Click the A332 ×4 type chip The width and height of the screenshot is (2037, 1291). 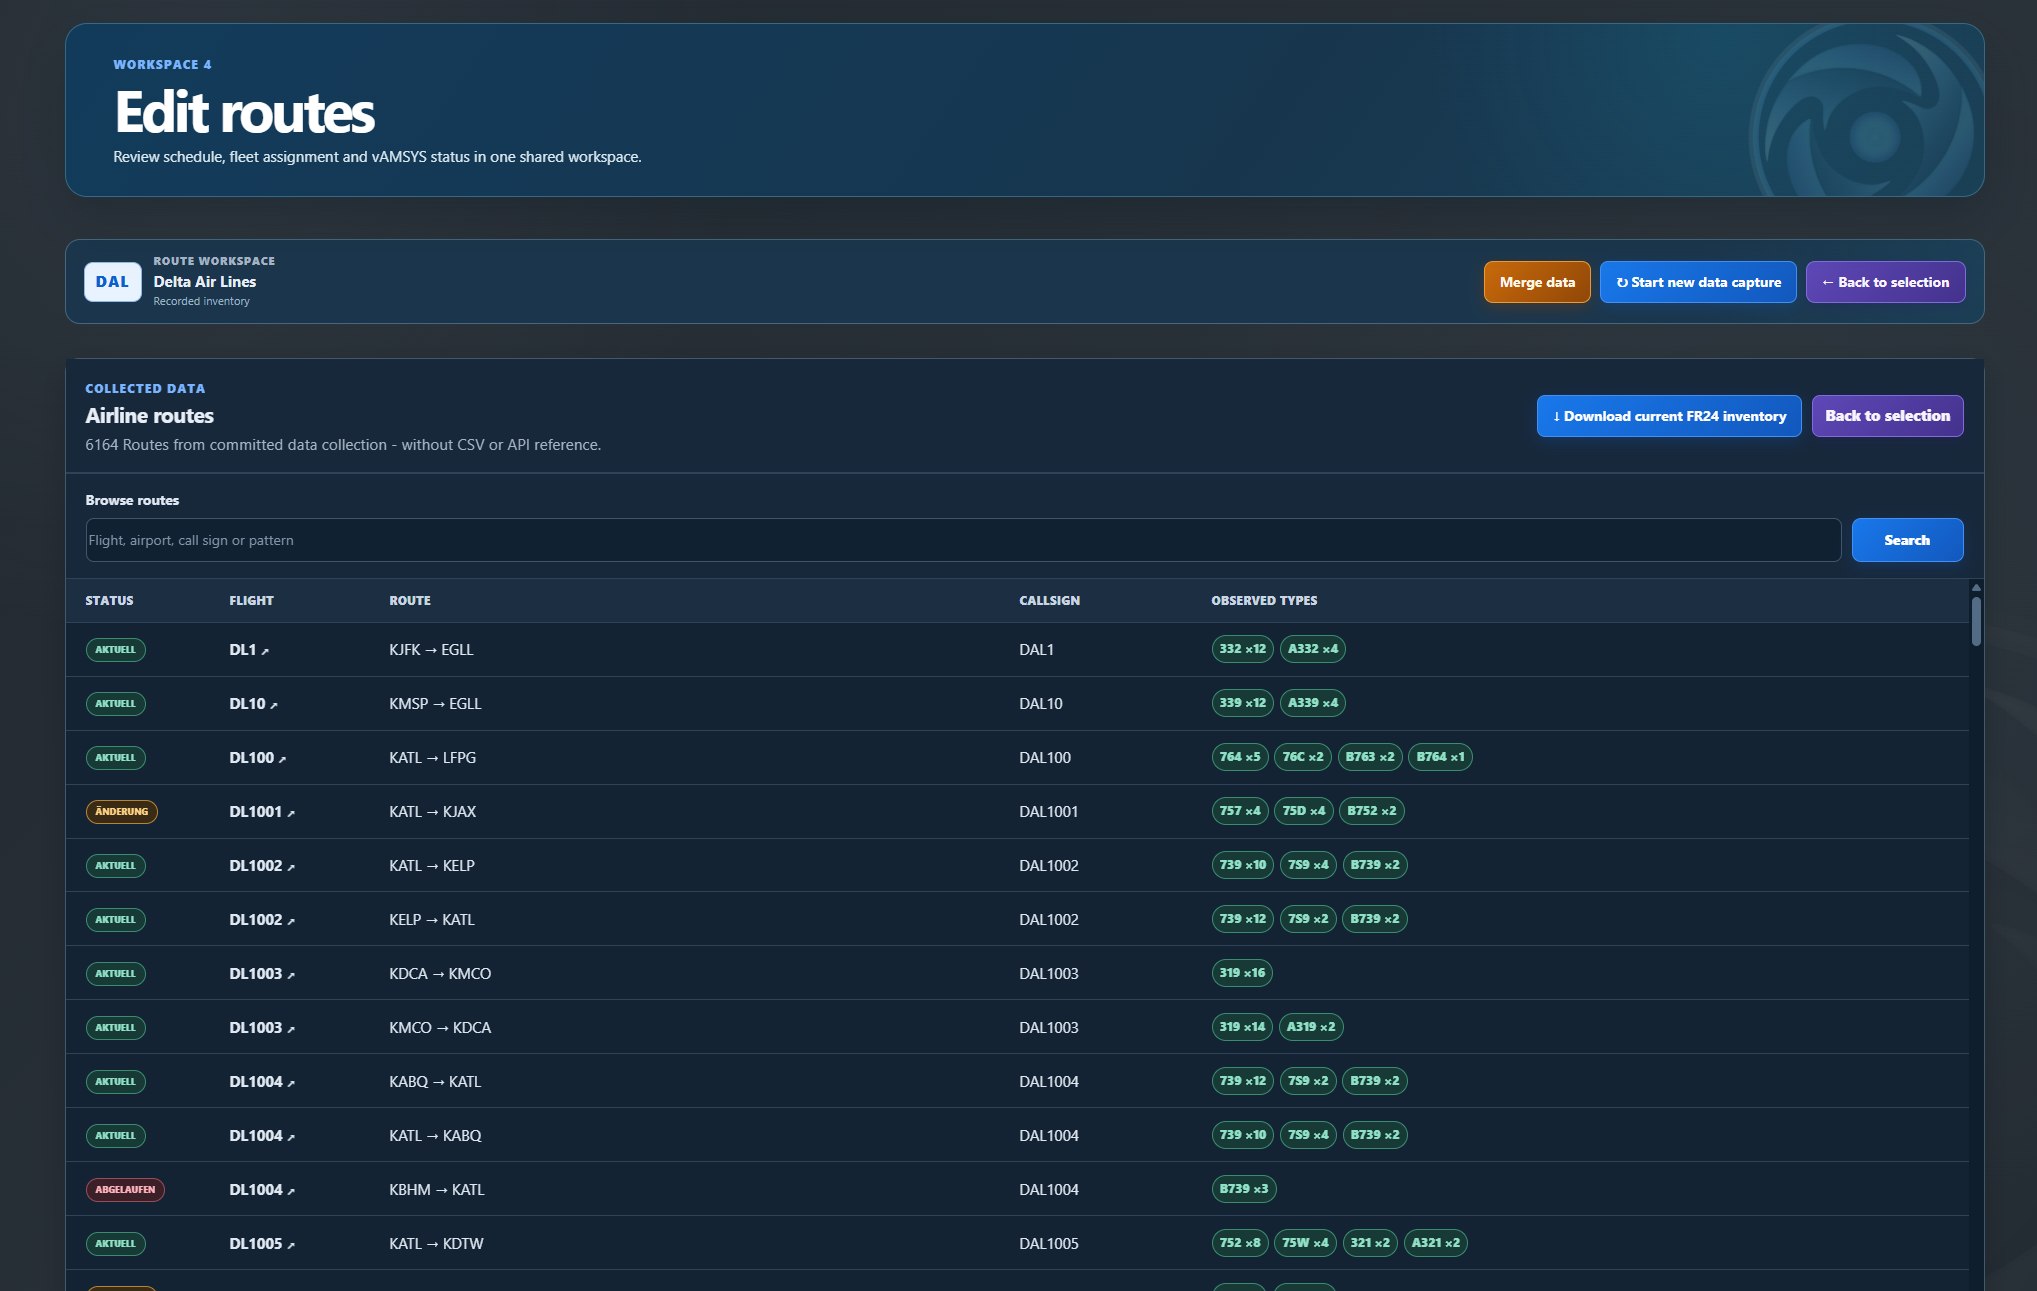(1312, 649)
